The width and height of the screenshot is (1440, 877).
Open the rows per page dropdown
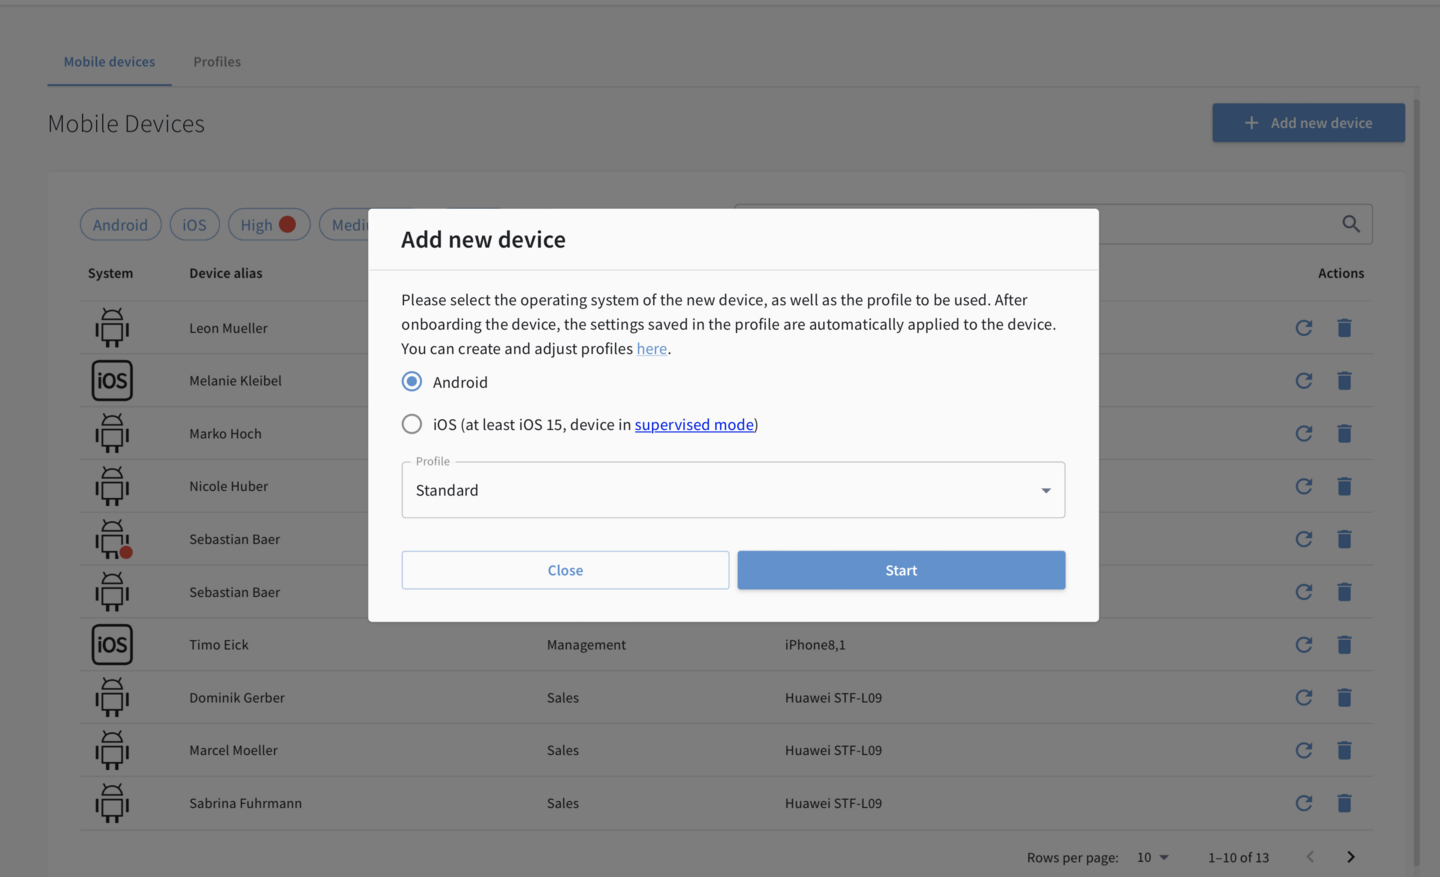coord(1153,857)
